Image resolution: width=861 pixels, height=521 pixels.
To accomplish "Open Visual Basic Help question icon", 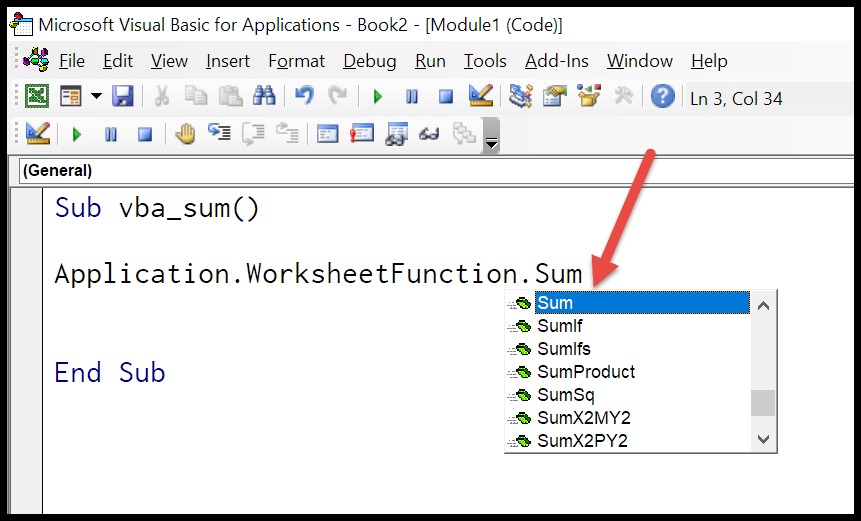I will coord(663,97).
